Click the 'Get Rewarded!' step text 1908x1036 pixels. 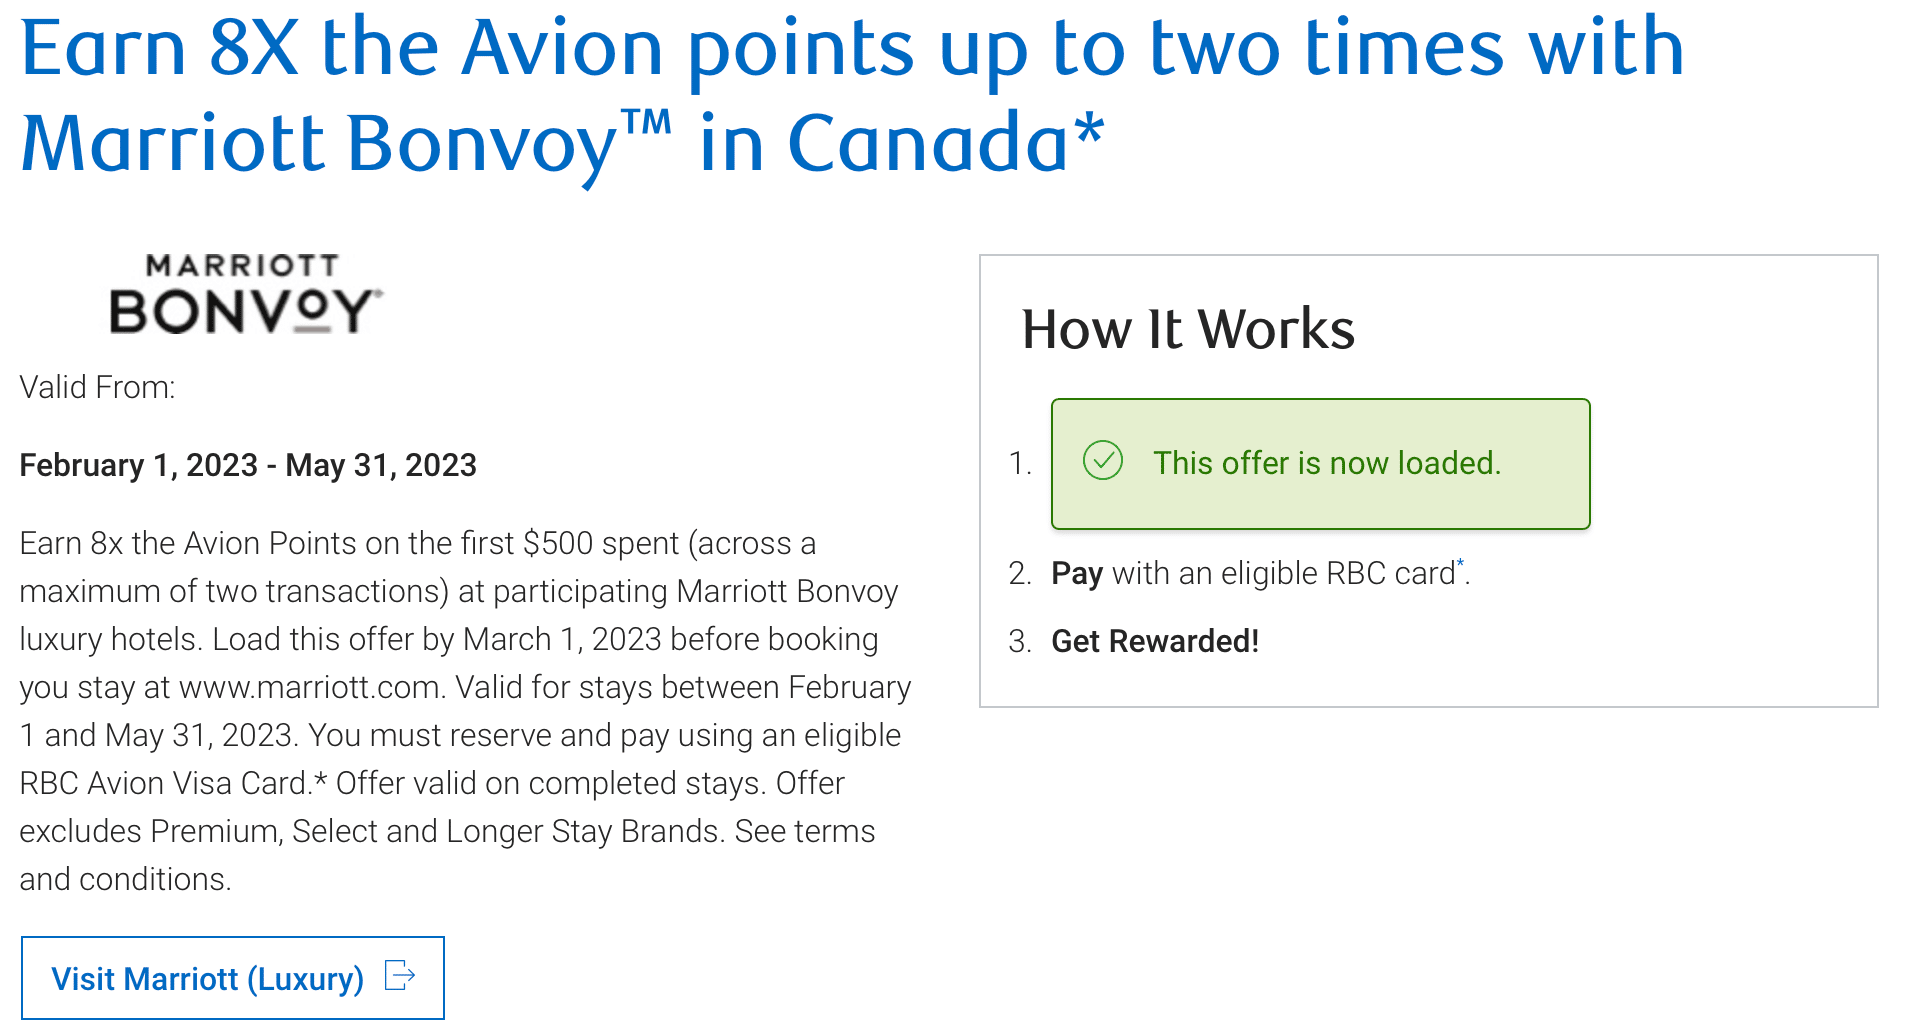pyautogui.click(x=1155, y=641)
